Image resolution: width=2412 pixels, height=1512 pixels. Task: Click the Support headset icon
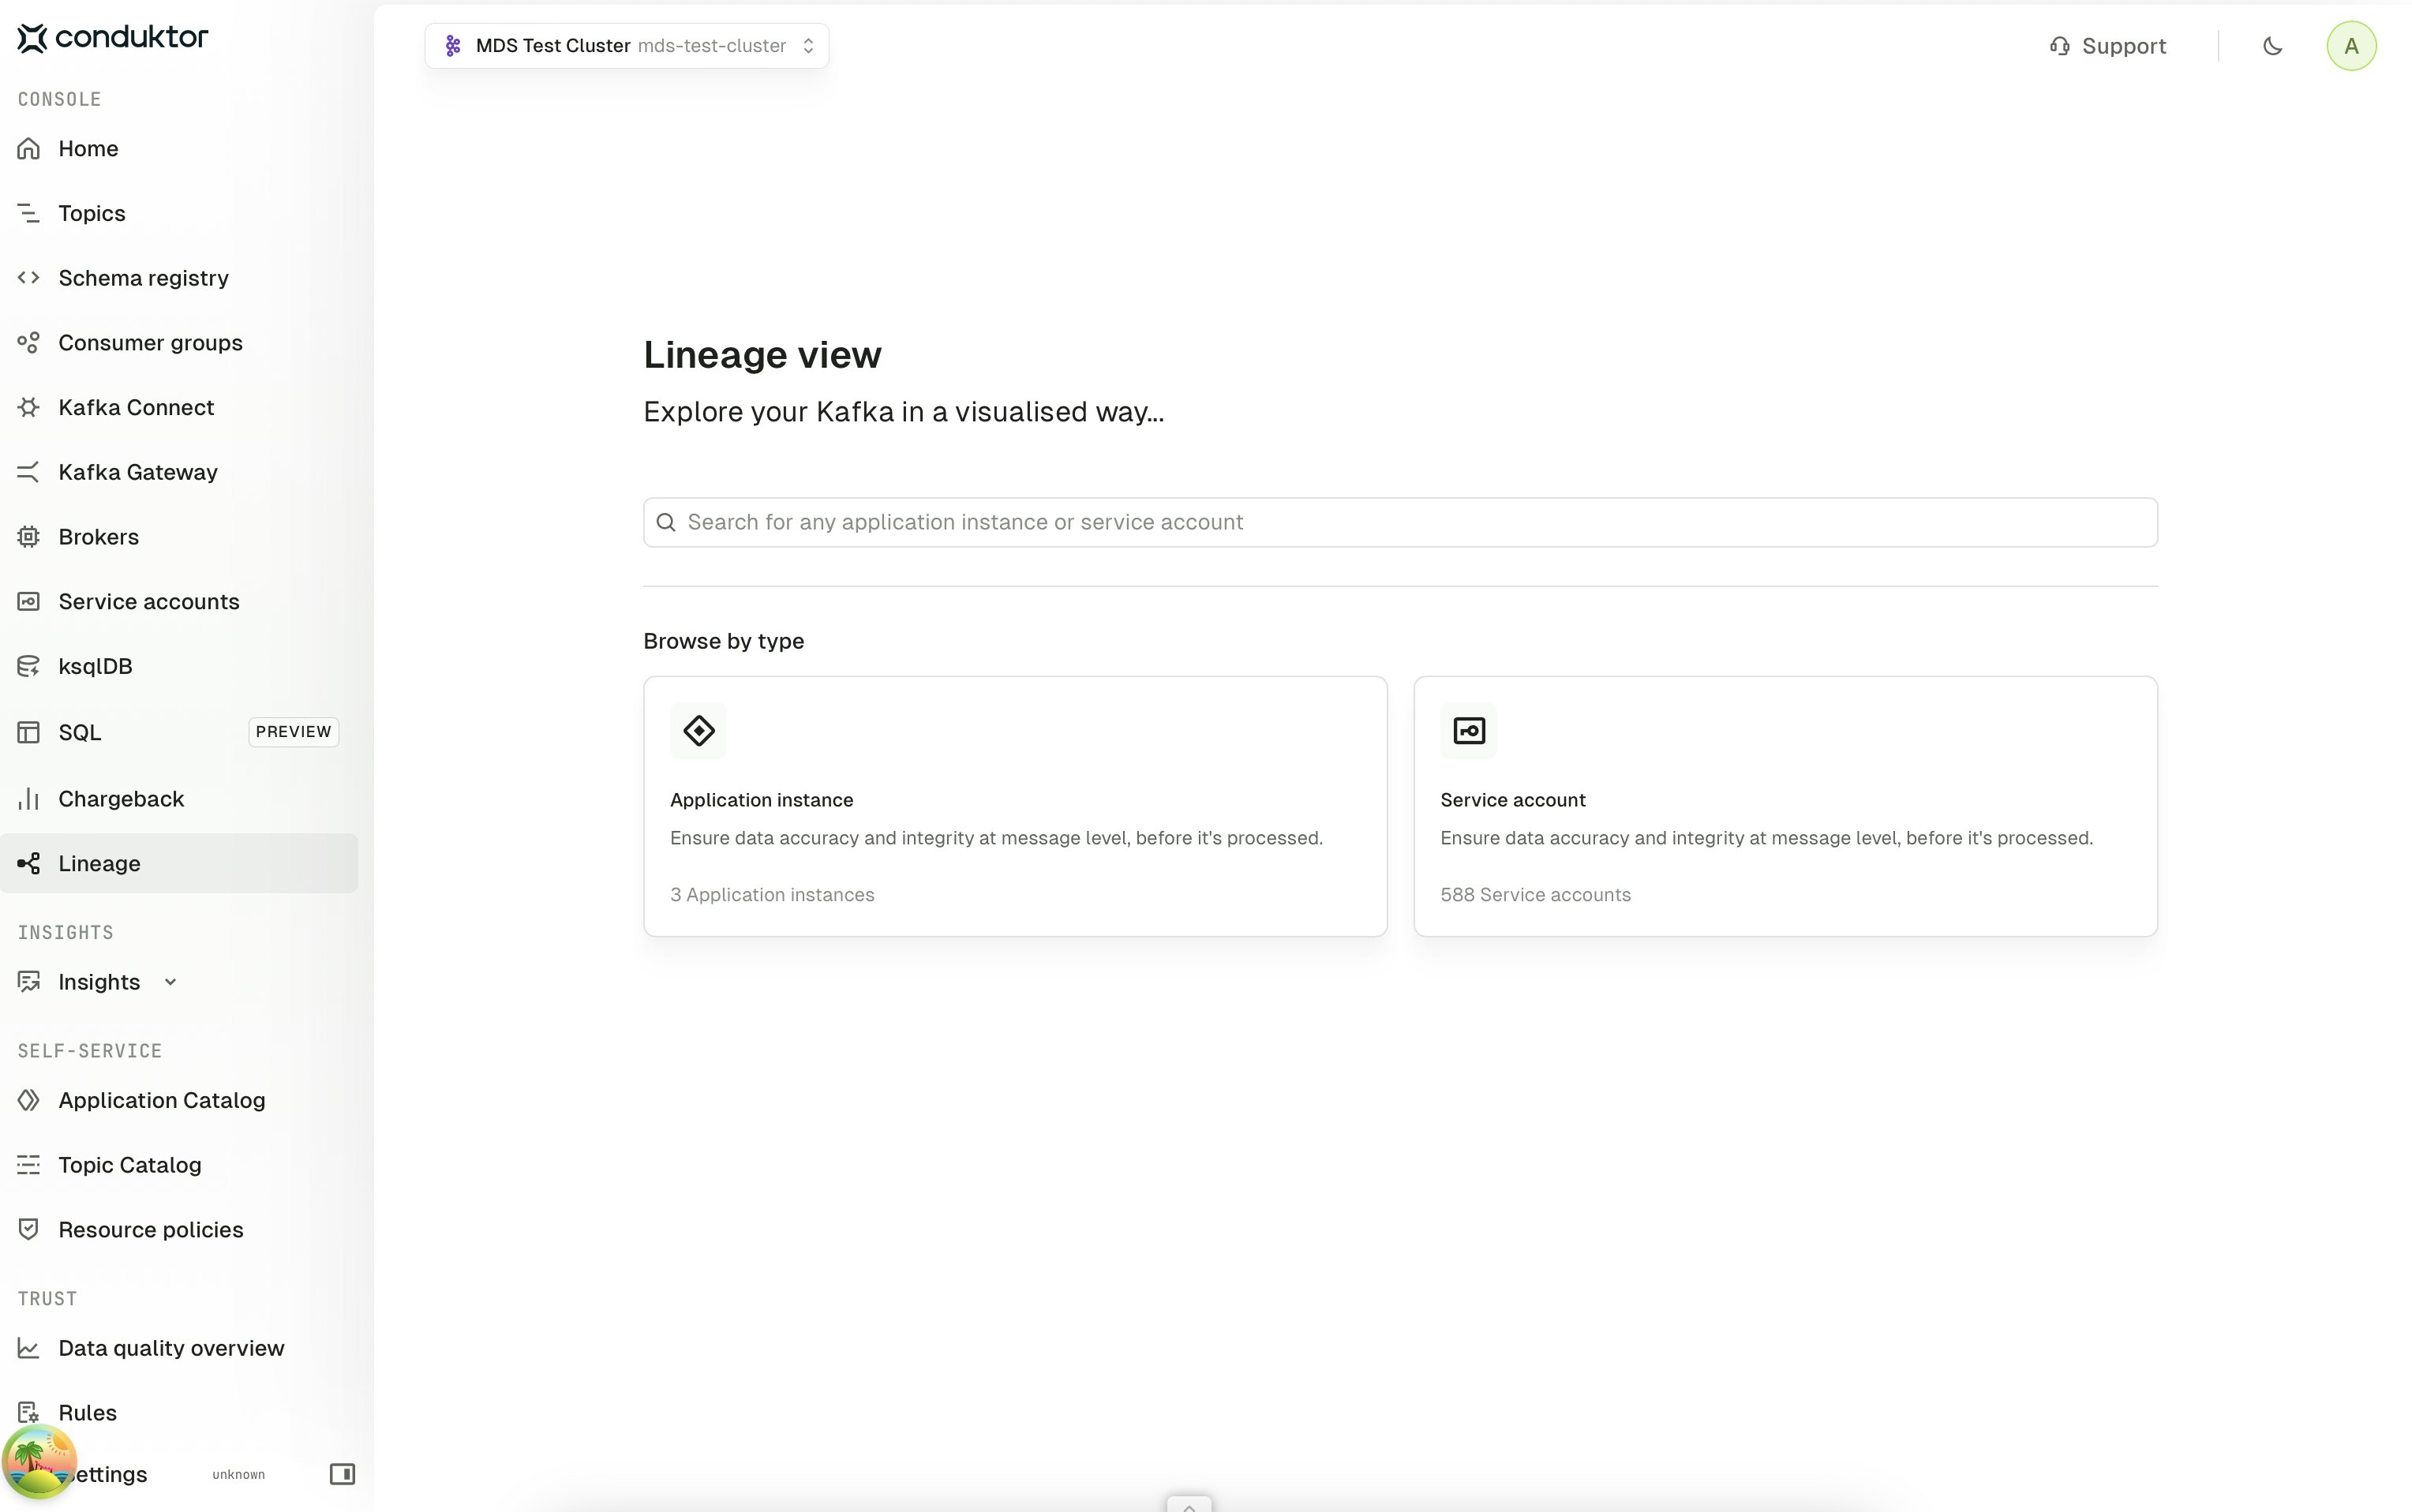[2059, 46]
